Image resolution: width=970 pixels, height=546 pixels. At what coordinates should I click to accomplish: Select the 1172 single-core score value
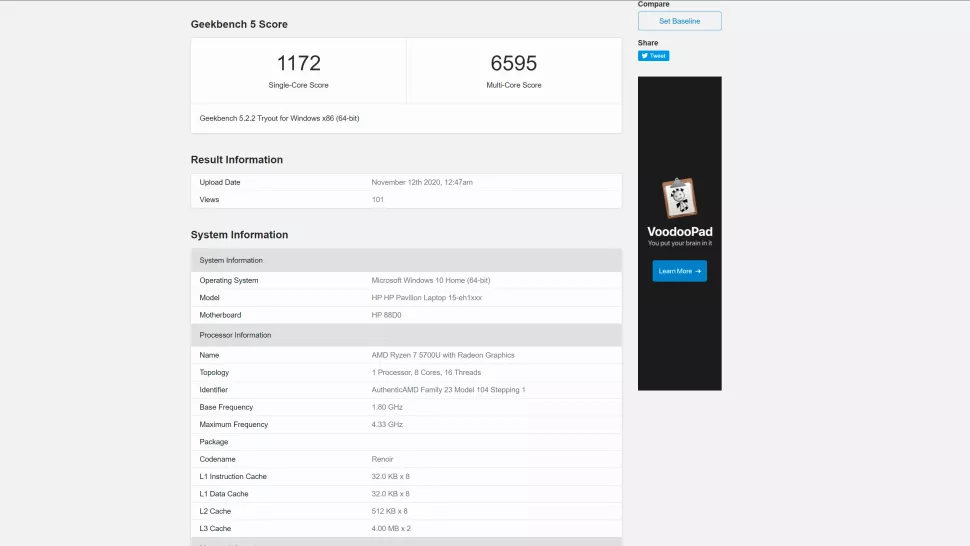point(298,63)
